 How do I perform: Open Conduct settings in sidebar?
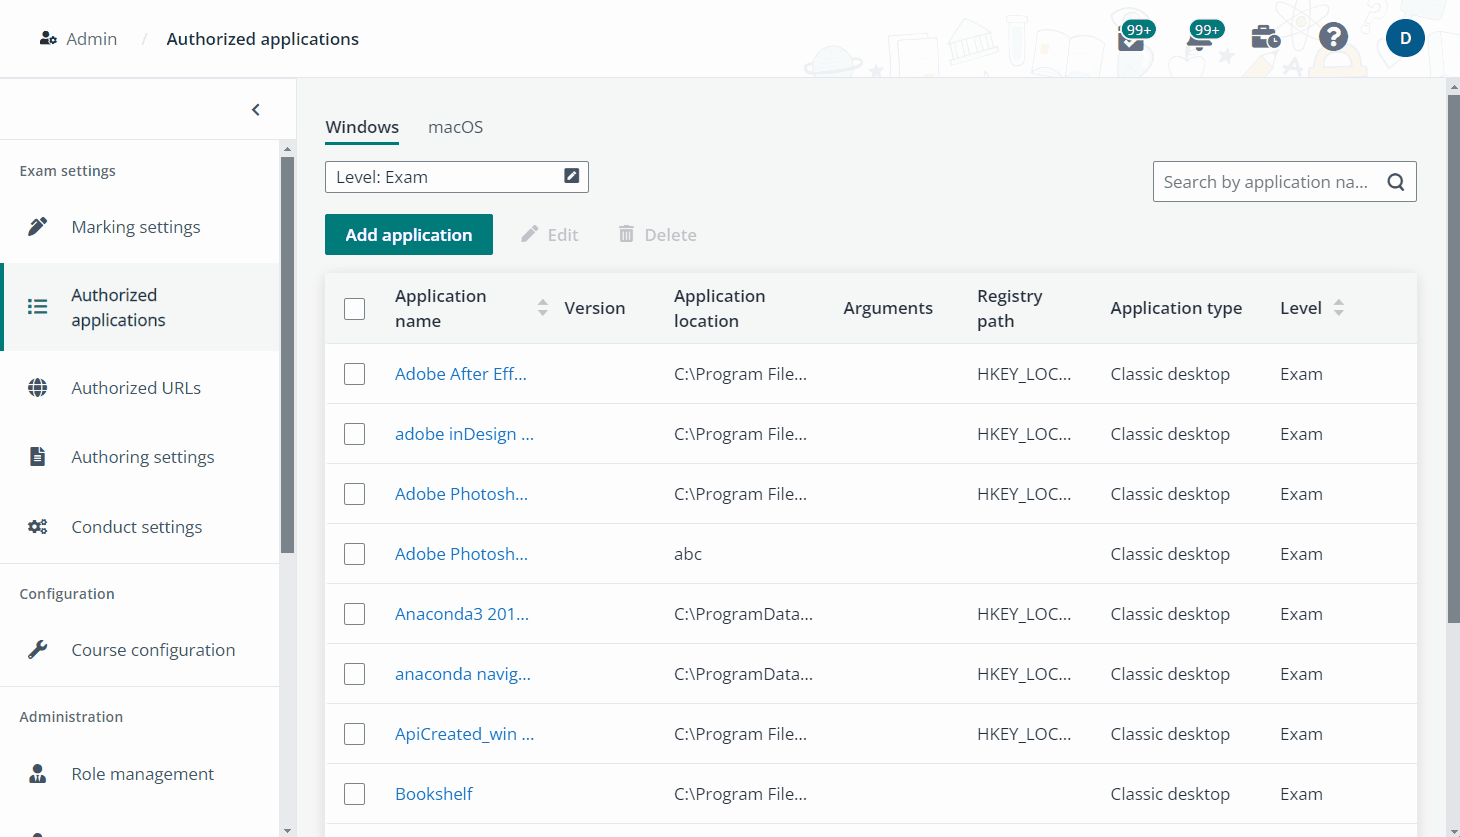(137, 527)
